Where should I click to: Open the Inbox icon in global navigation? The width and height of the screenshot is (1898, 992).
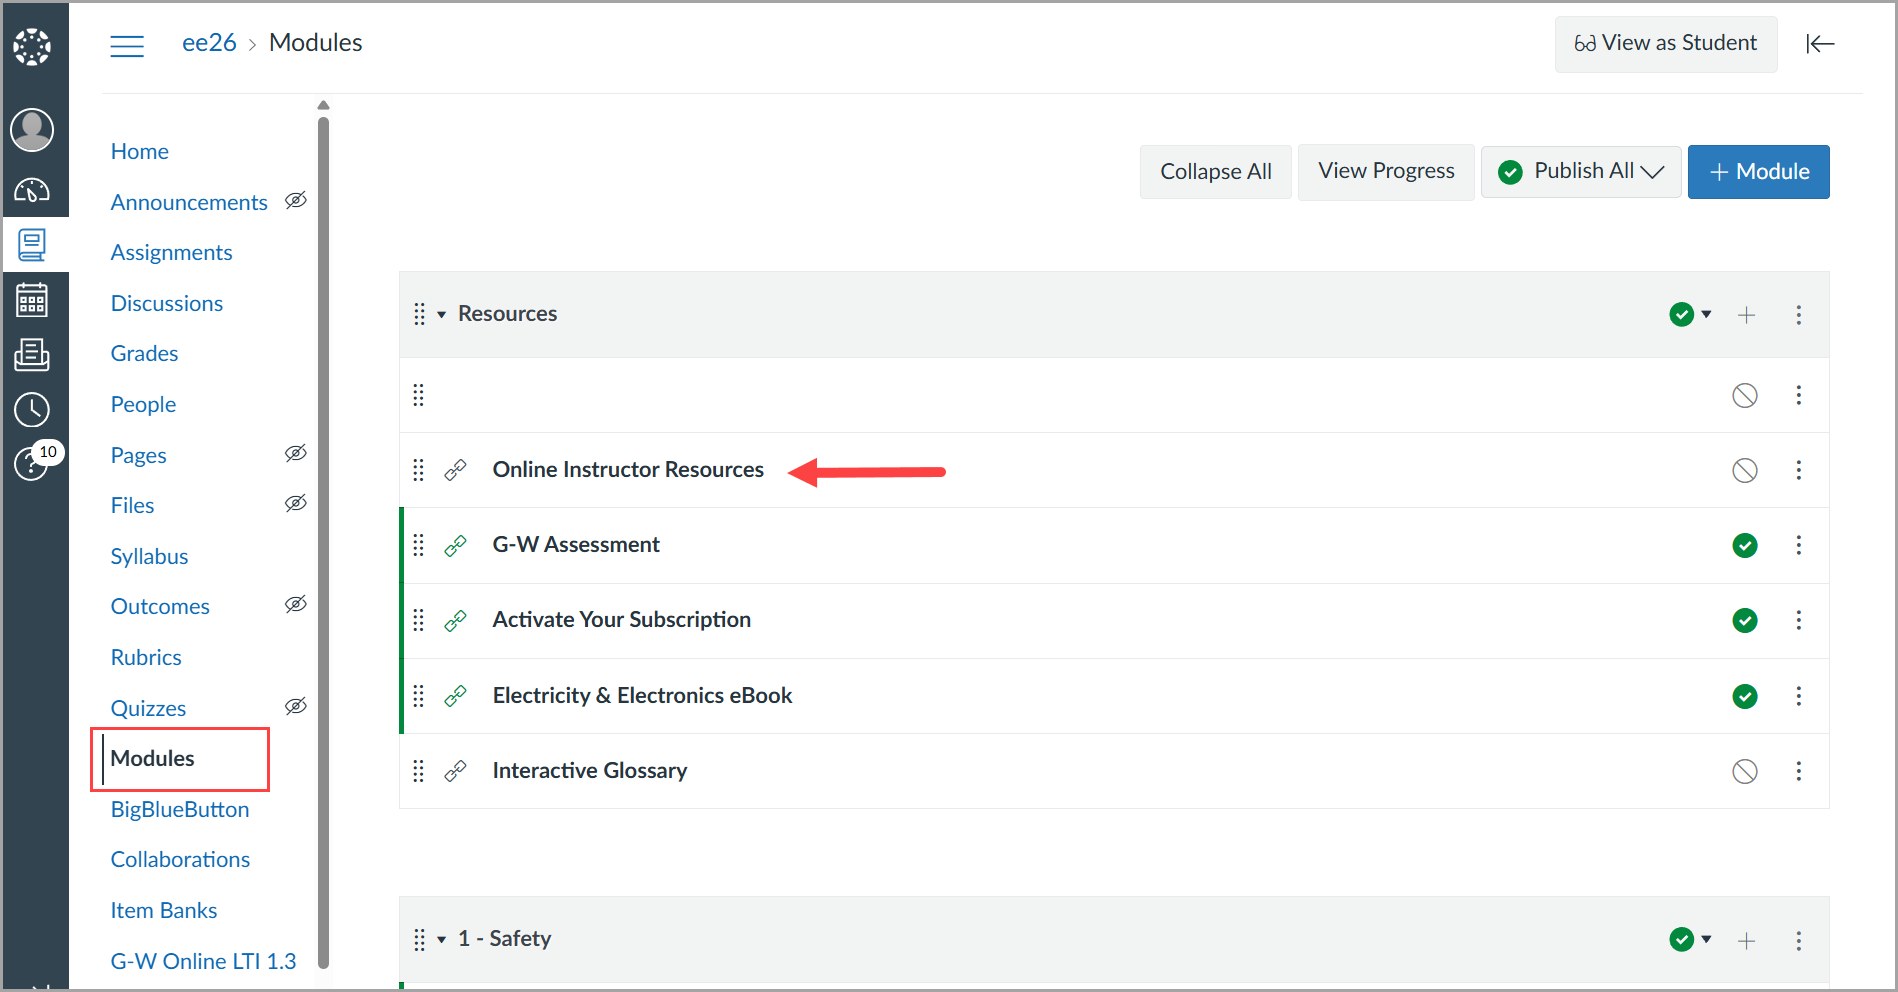(32, 354)
